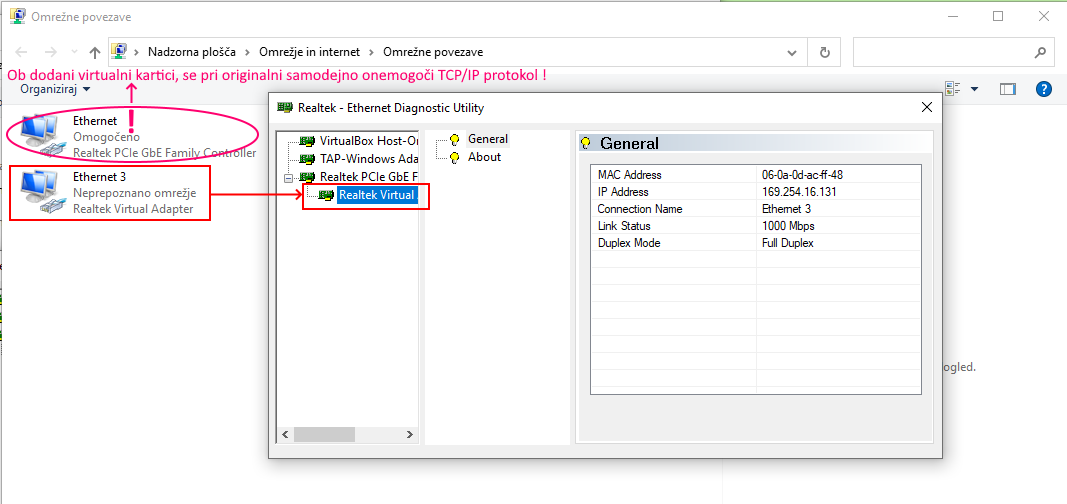This screenshot has width=1067, height=504.
Task: Select Link Status value 1000 Mbps
Action: click(x=788, y=226)
